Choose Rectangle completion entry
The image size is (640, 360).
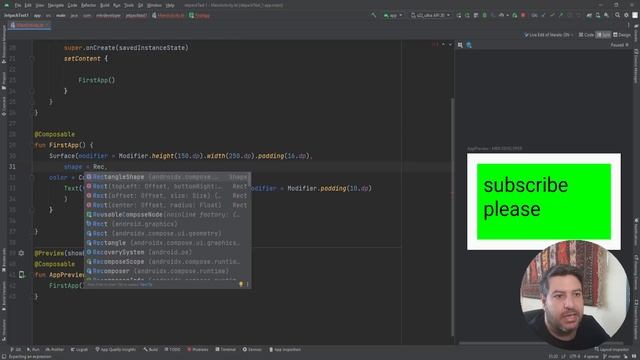[167, 242]
